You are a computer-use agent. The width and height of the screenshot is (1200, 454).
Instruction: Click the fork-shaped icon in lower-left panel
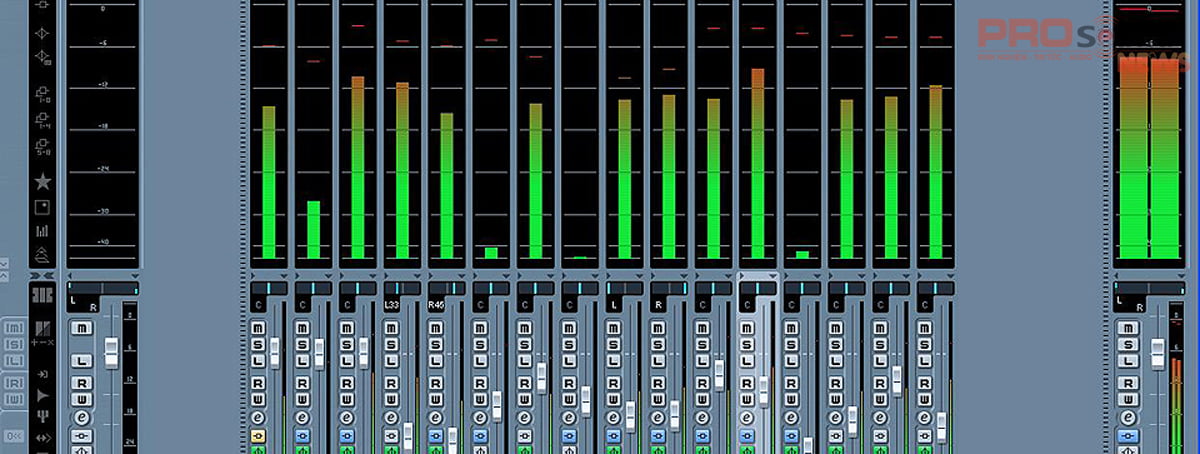(x=43, y=415)
